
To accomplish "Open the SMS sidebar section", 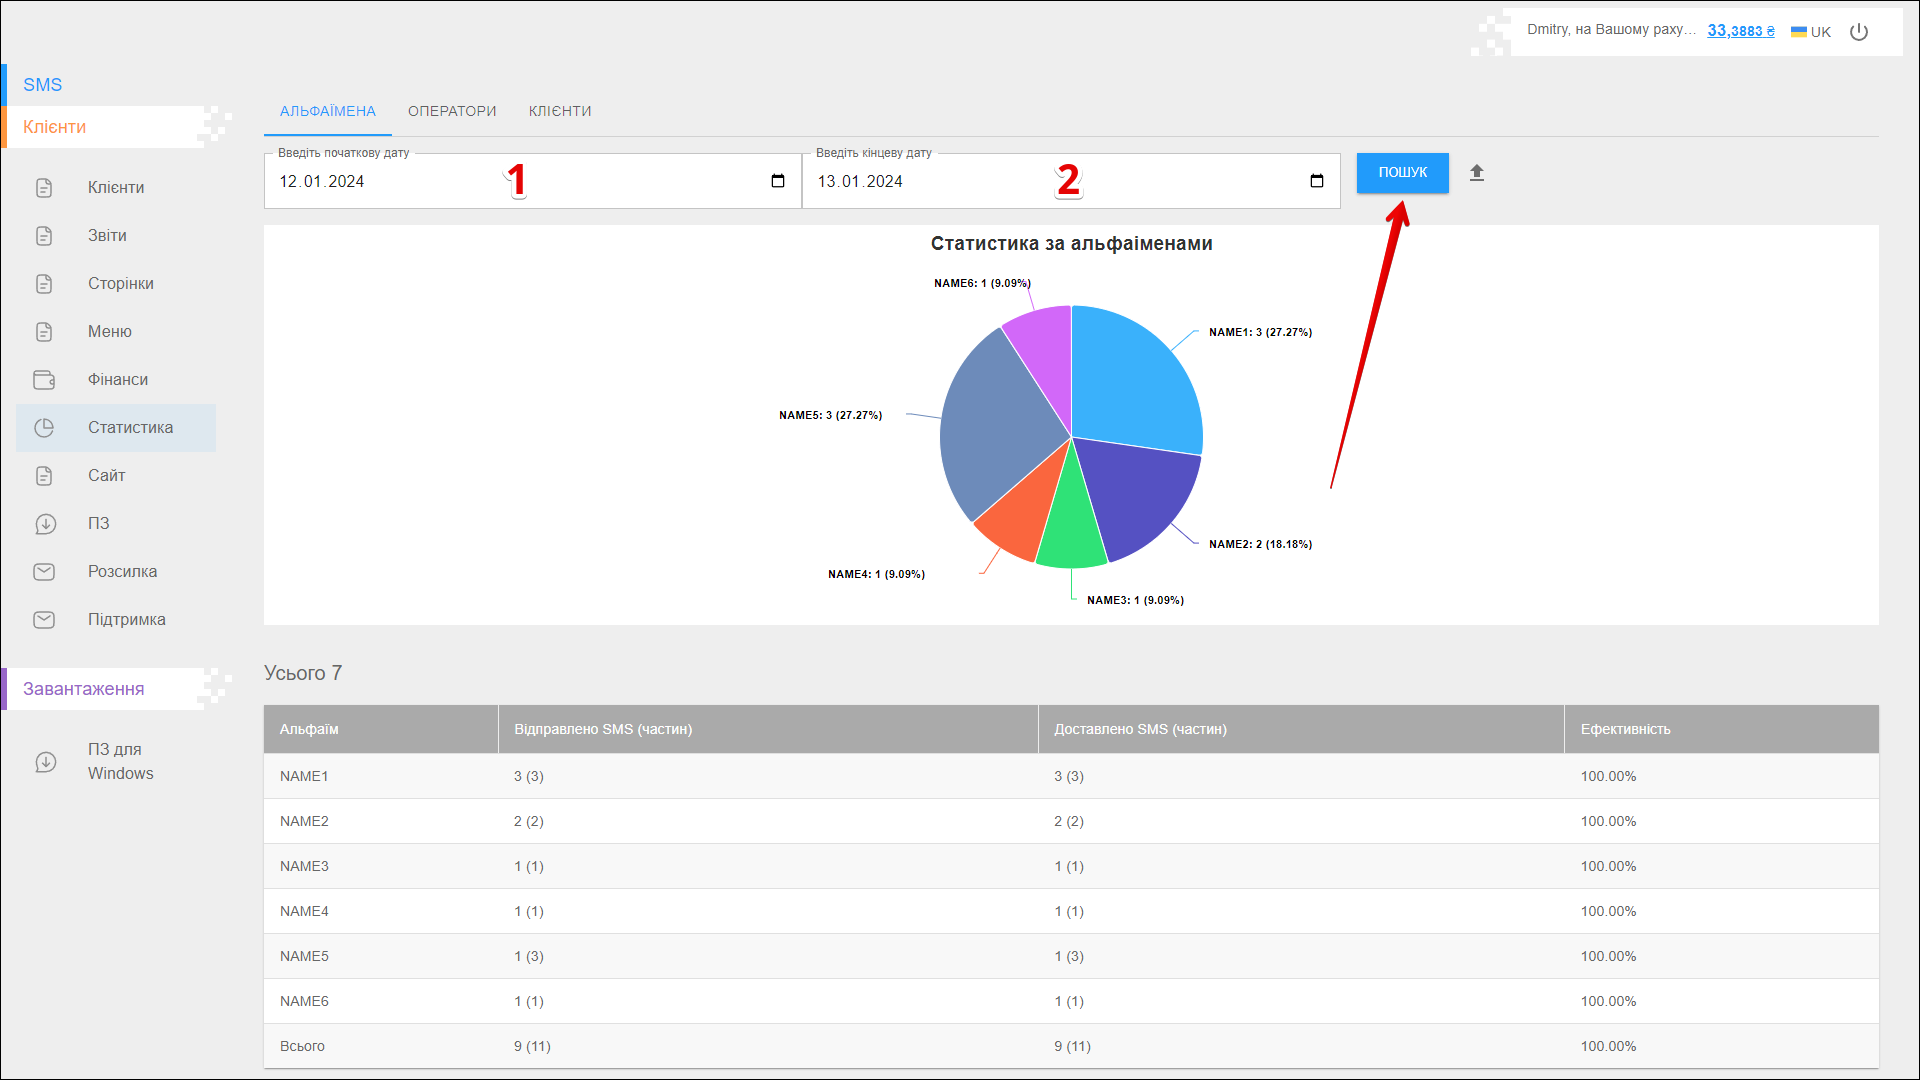I will [43, 85].
